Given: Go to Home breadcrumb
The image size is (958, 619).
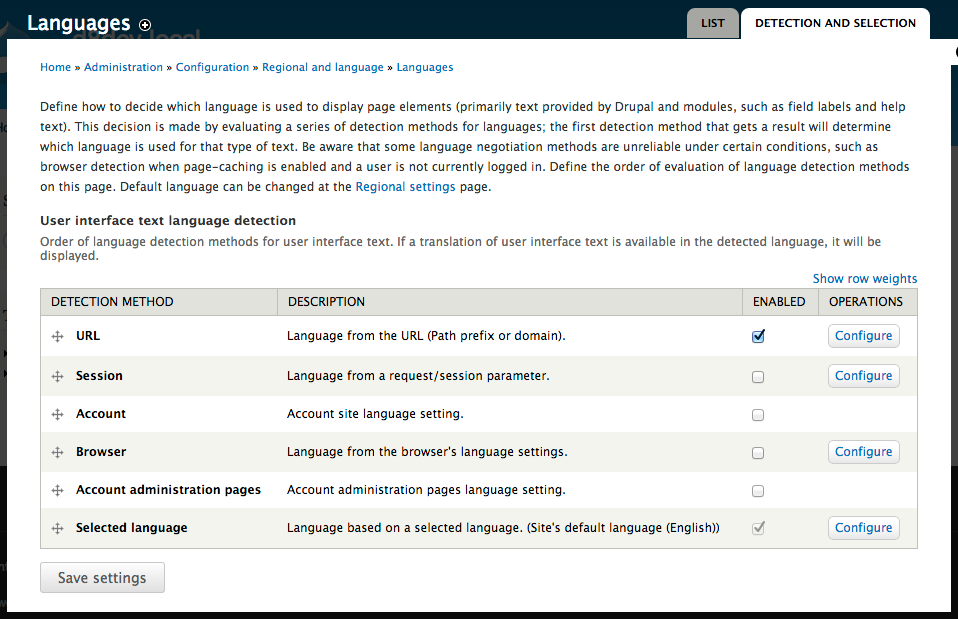Looking at the screenshot, I should (56, 67).
